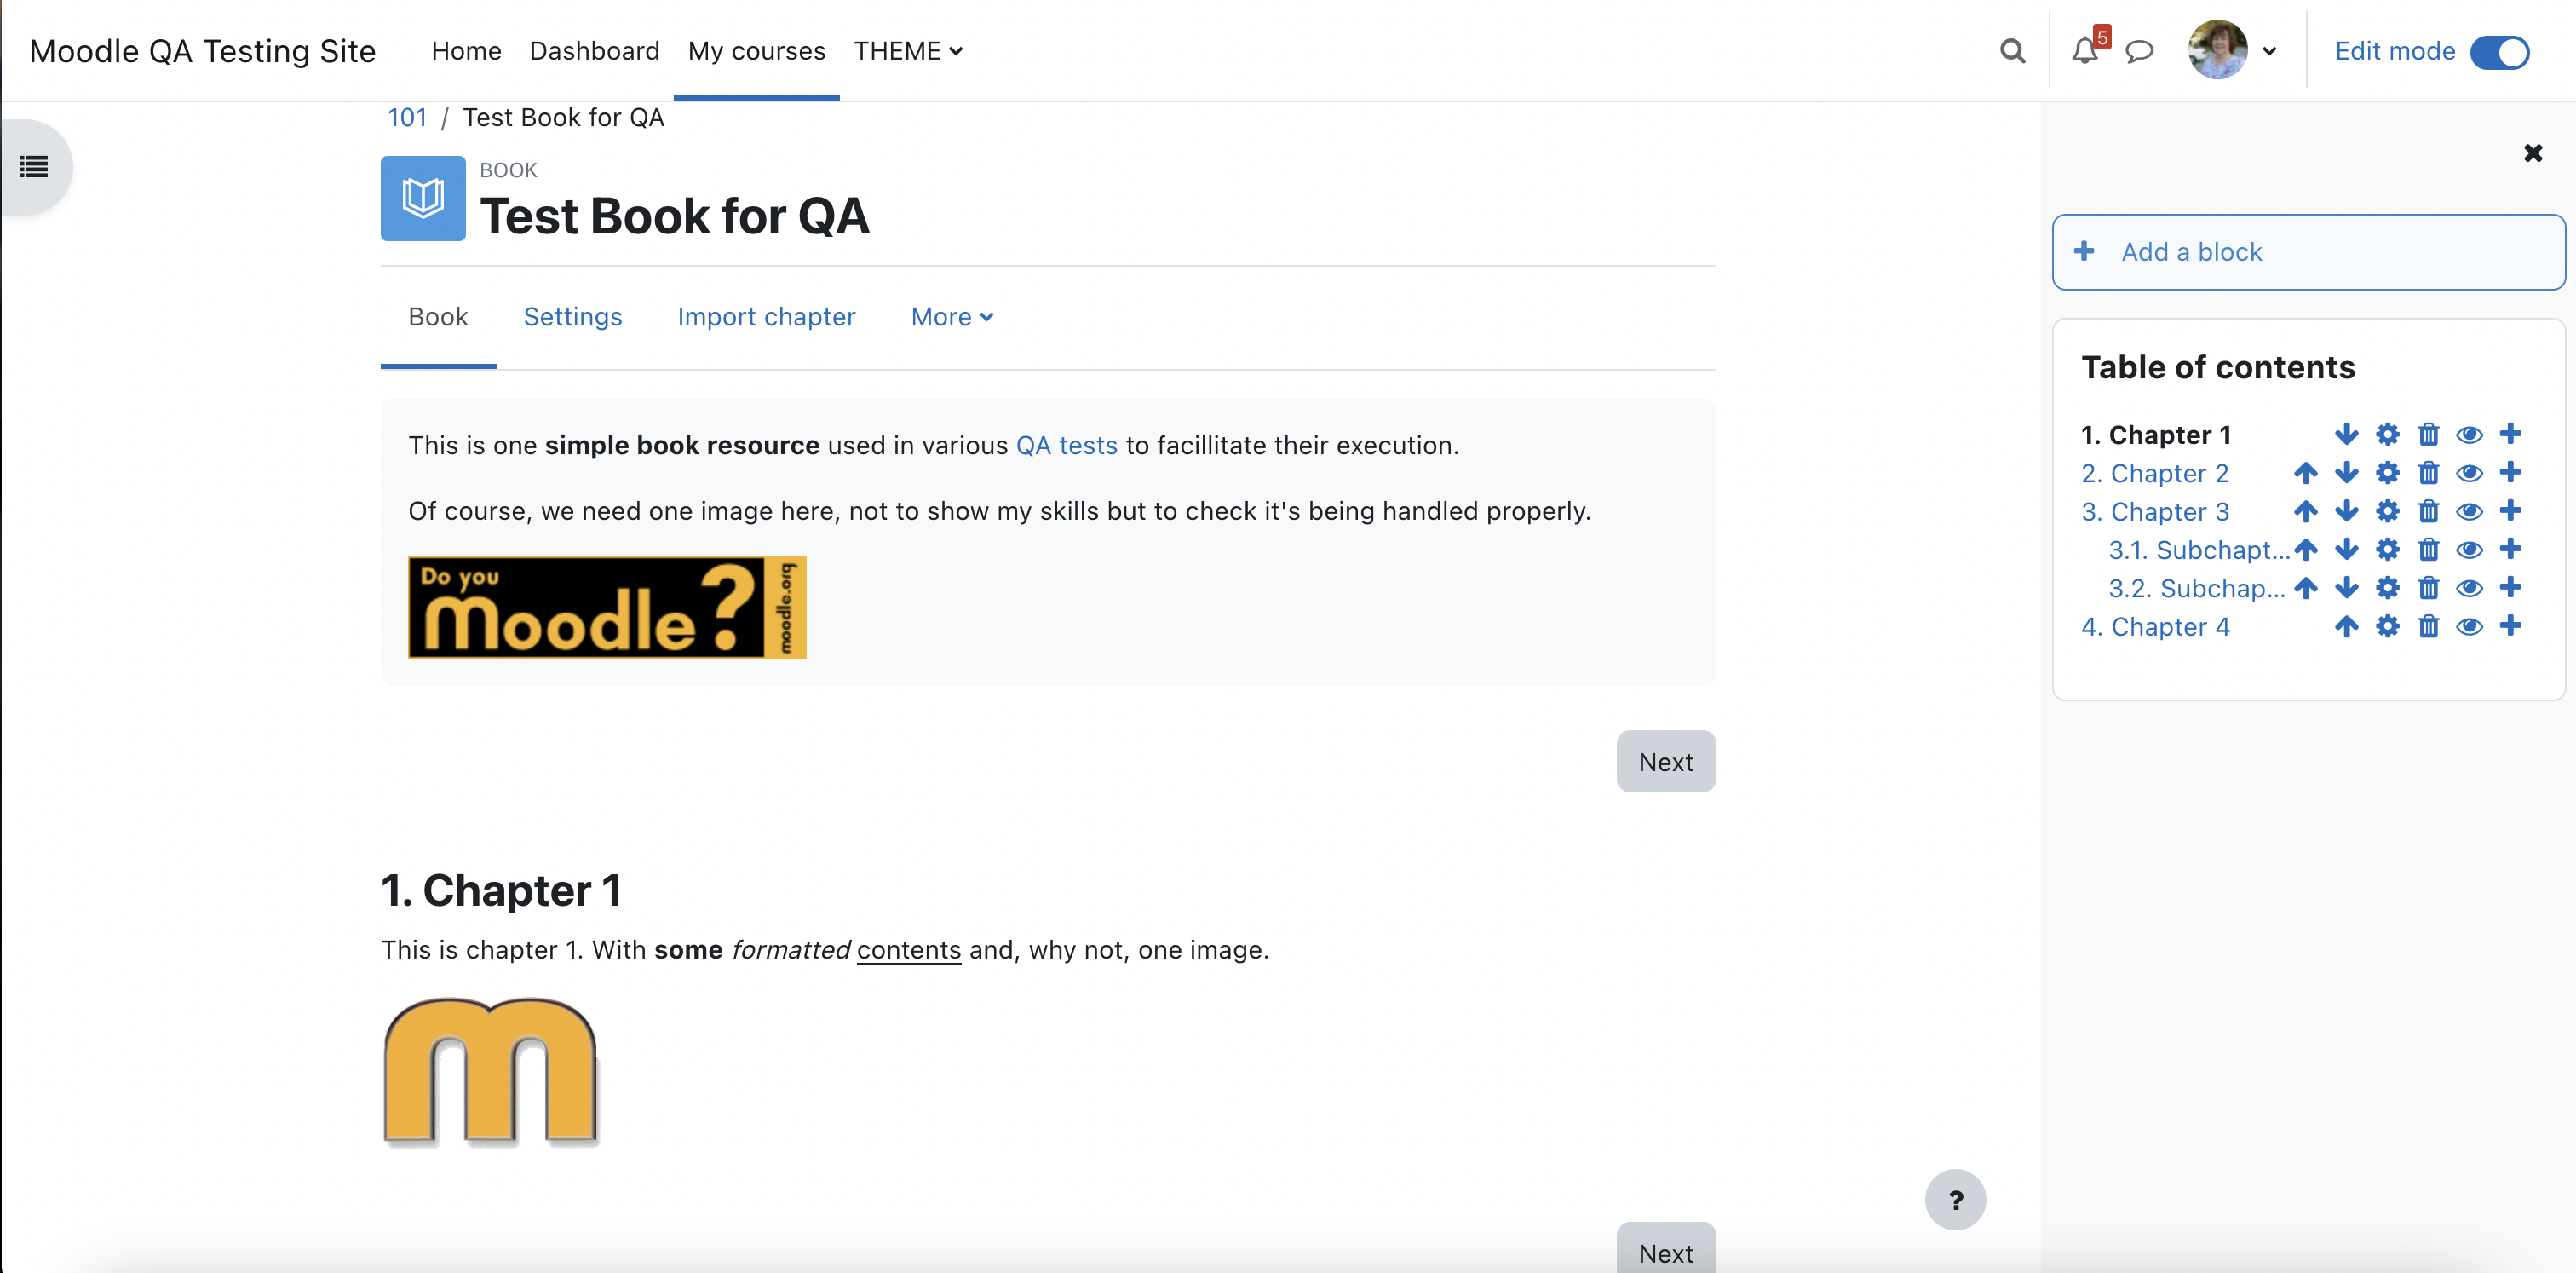The width and height of the screenshot is (2576, 1273).
Task: Delete Chapter 2 with trash icon
Action: click(2428, 473)
